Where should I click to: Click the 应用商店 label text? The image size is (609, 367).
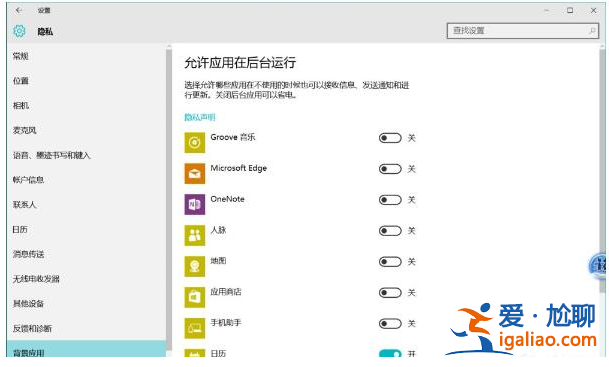[226, 292]
